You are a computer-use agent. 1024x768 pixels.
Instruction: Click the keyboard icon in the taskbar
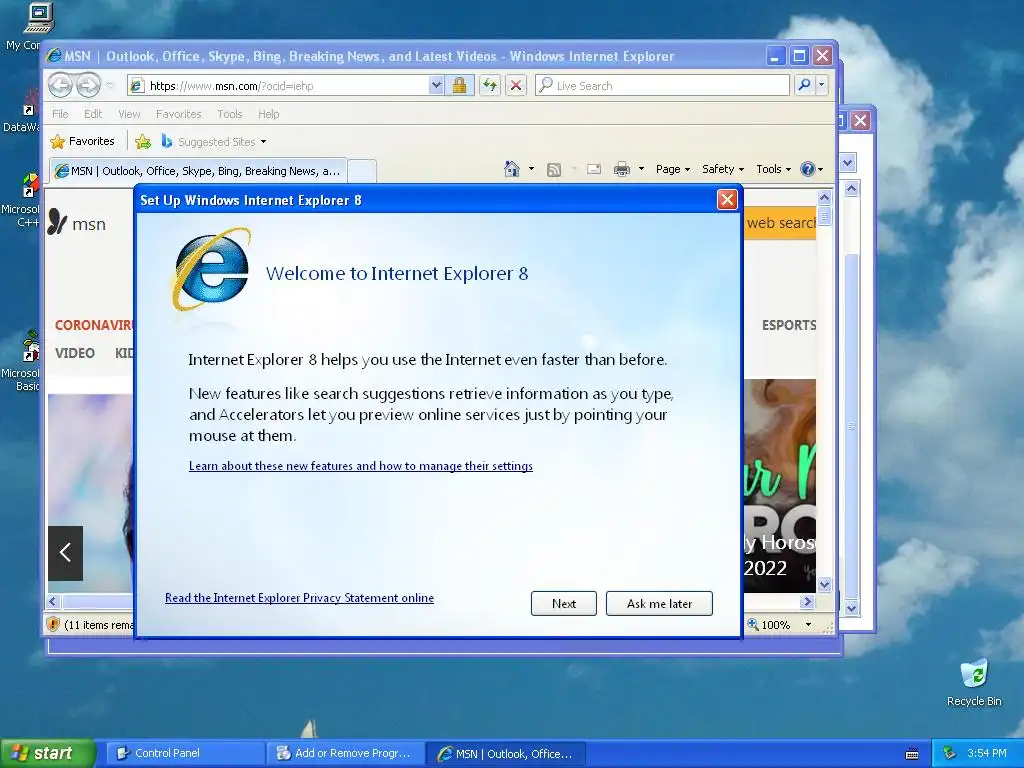coord(912,754)
